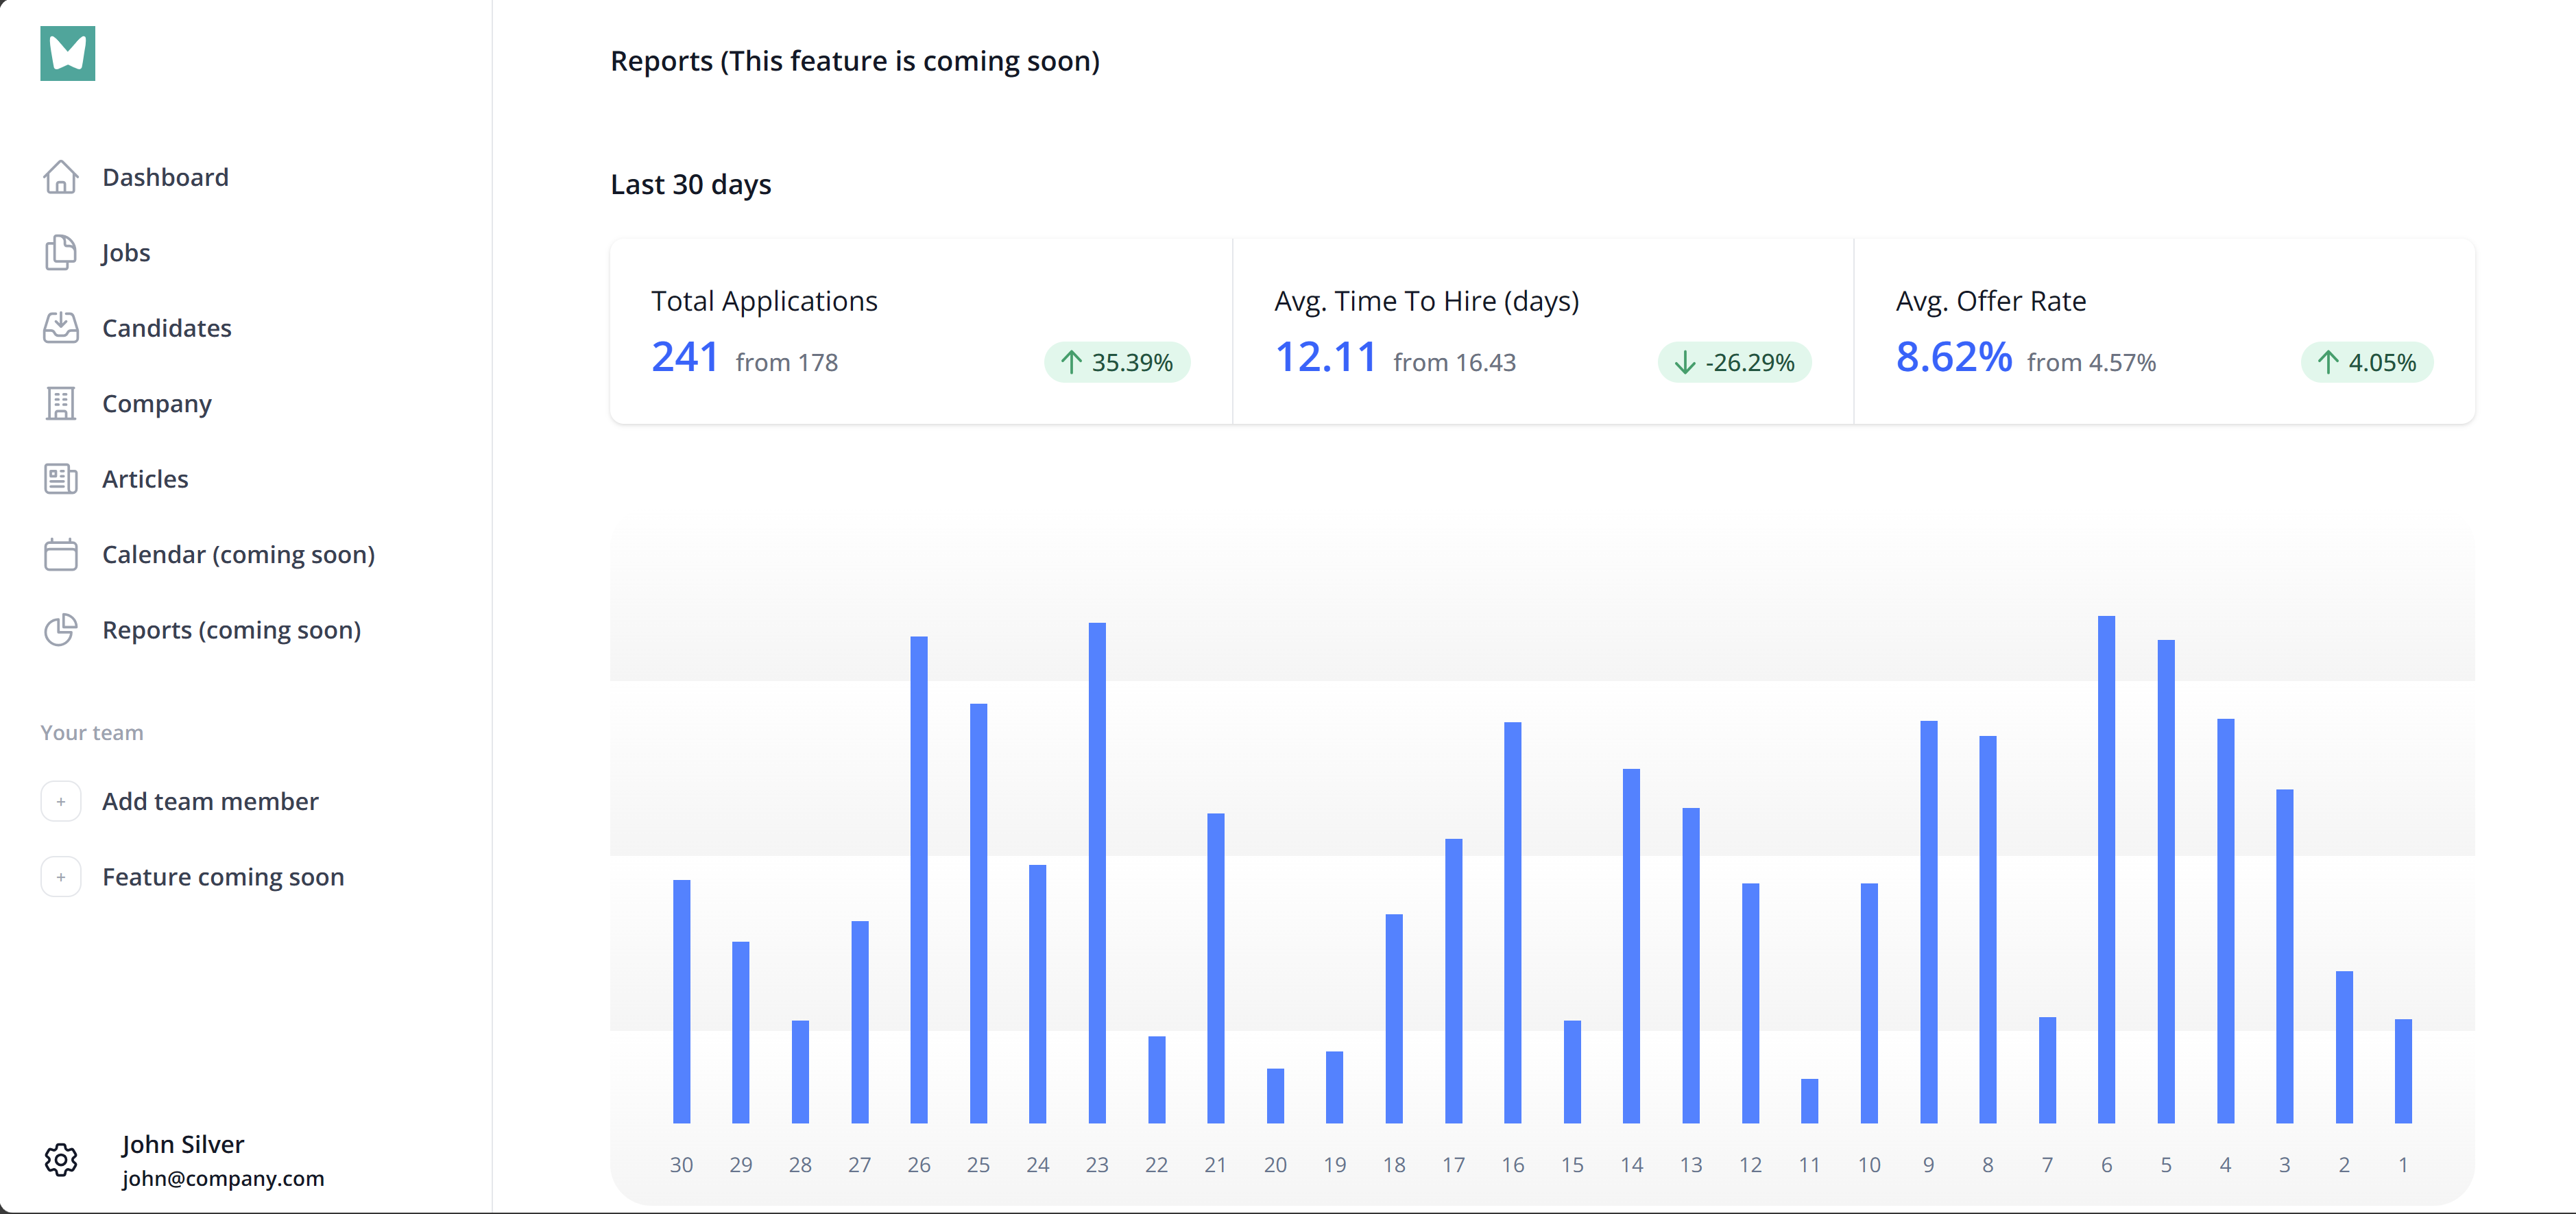Image resolution: width=2576 pixels, height=1214 pixels.
Task: Open Candidates using the inbox tray icon
Action: click(x=61, y=327)
